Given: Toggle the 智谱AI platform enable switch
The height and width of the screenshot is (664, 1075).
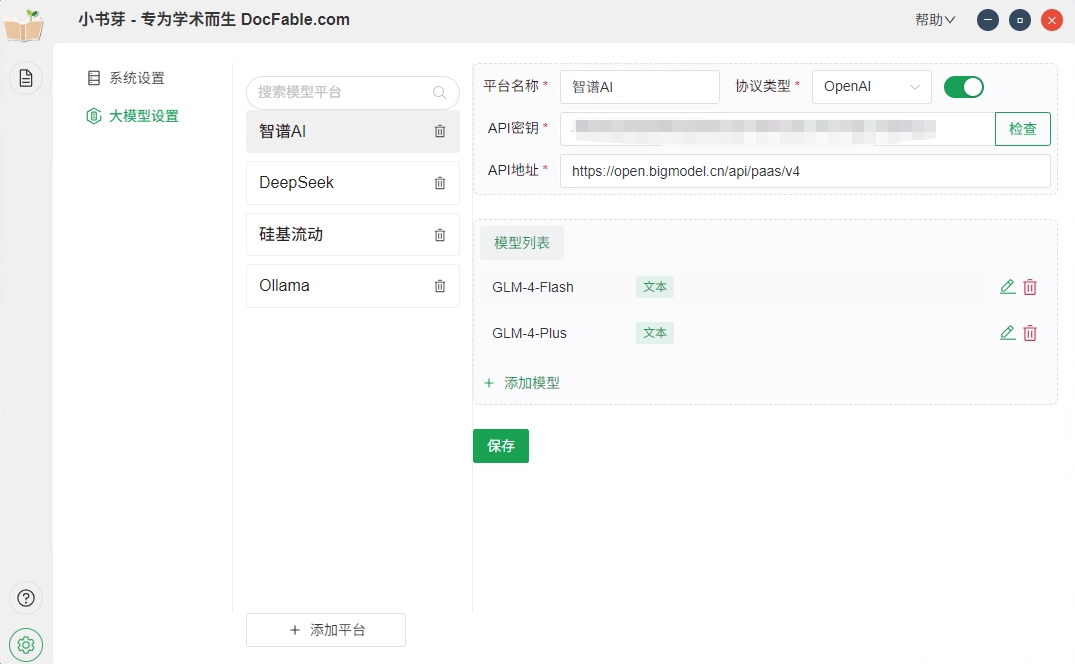Looking at the screenshot, I should [963, 87].
